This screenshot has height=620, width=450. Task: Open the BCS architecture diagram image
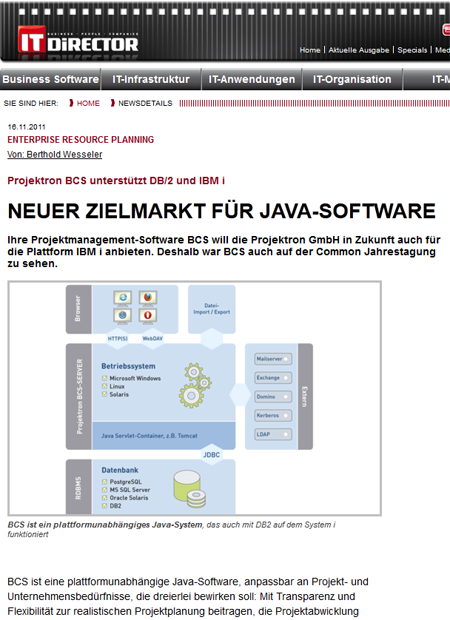coord(195,398)
